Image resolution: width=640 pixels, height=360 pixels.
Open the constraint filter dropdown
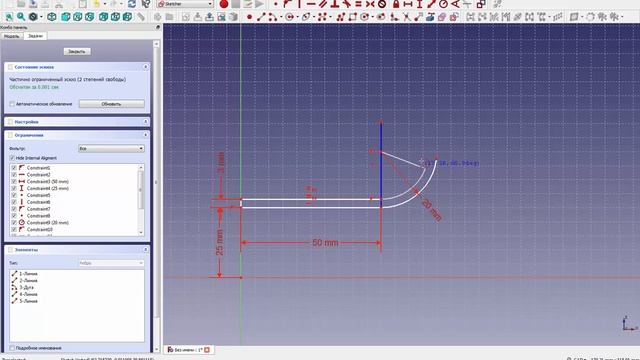(x=111, y=149)
